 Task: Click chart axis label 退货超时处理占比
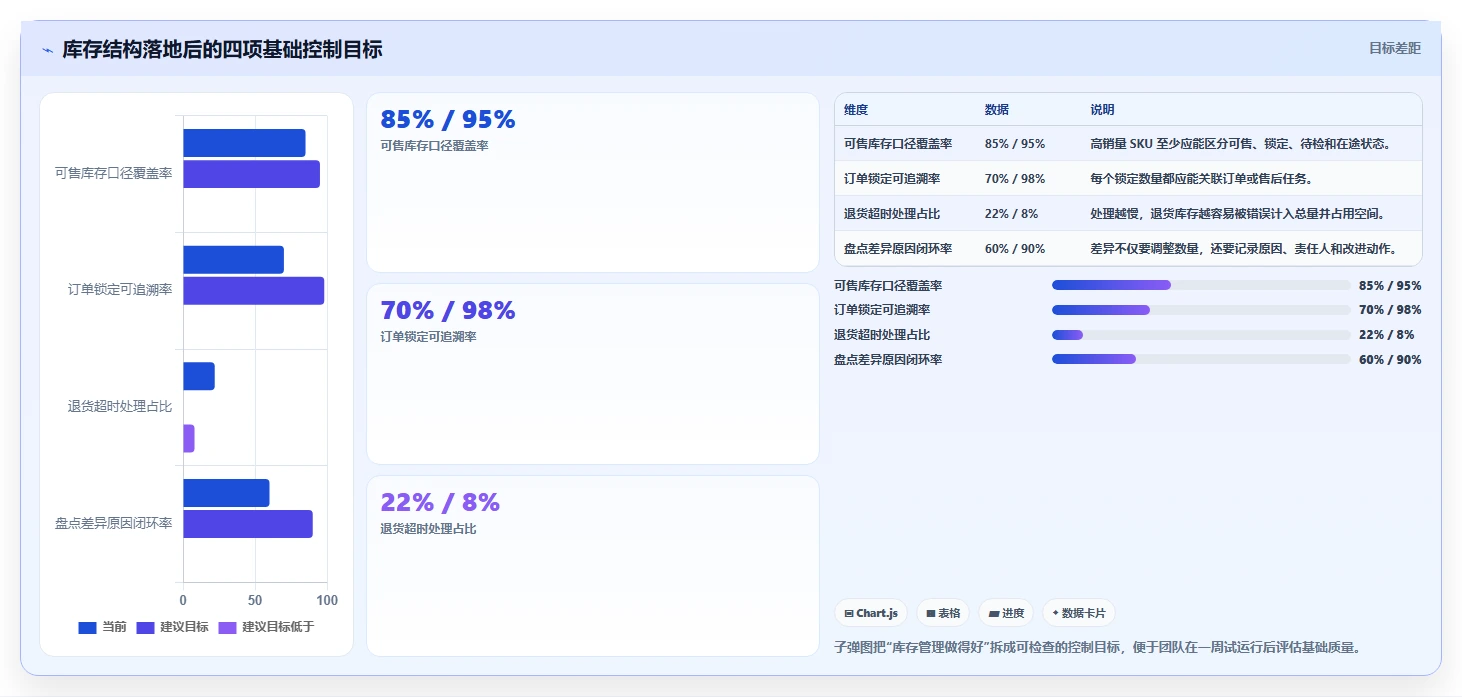click(120, 406)
